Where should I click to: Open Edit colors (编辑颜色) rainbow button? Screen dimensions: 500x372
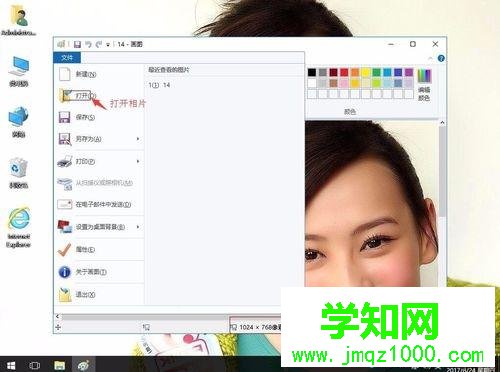pyautogui.click(x=424, y=85)
